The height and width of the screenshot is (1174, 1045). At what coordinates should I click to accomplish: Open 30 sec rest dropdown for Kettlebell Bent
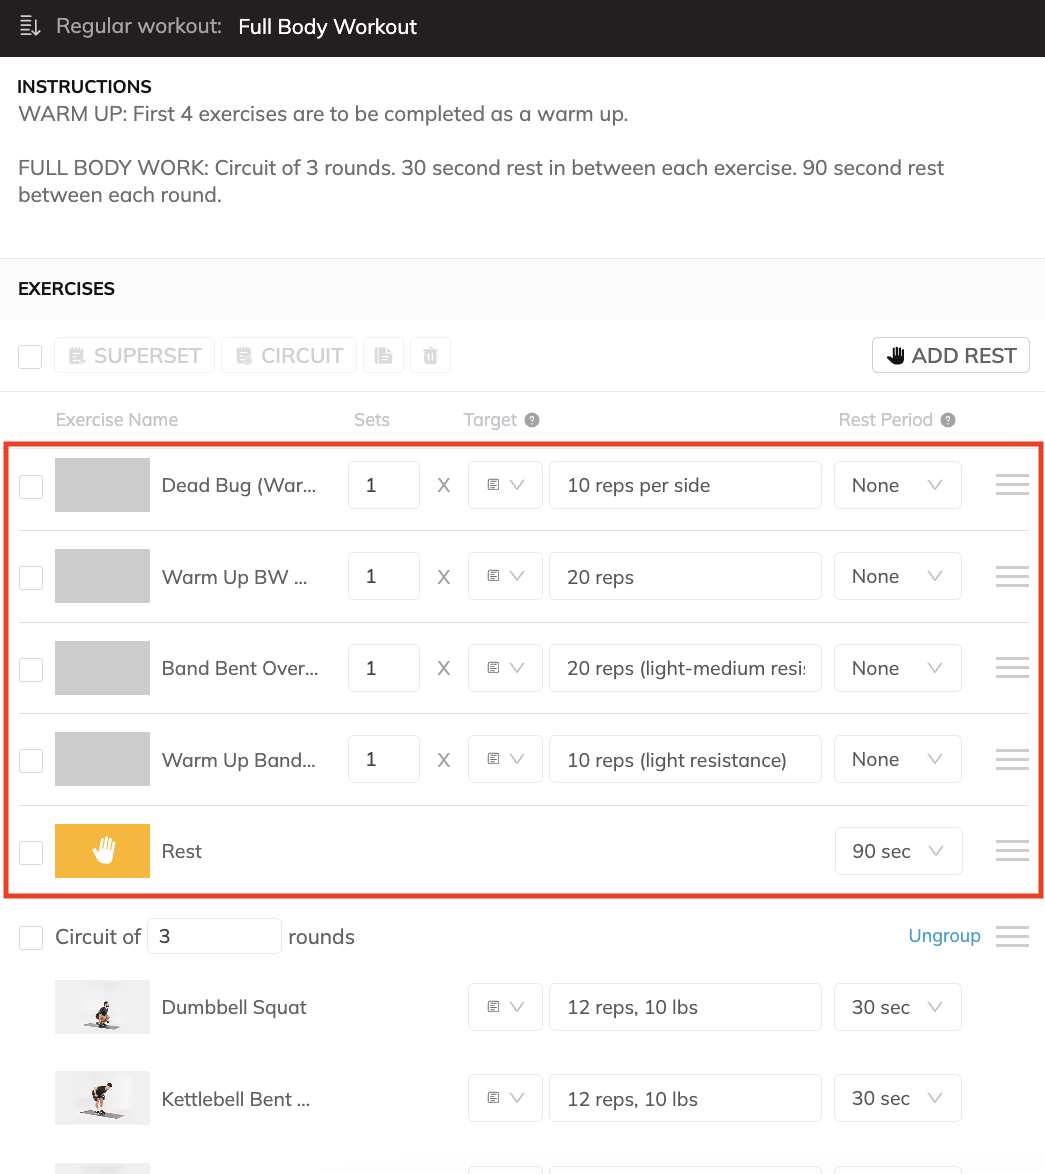pyautogui.click(x=898, y=1098)
